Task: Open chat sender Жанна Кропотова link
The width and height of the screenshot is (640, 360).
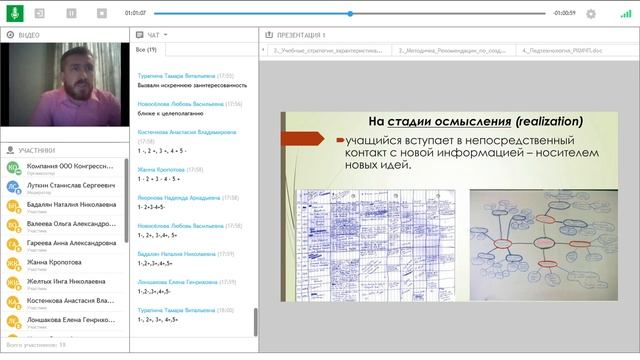Action: tap(161, 169)
